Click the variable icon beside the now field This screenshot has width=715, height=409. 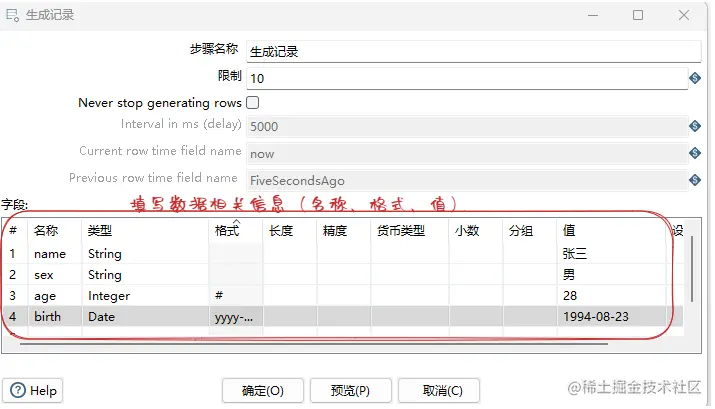click(695, 153)
